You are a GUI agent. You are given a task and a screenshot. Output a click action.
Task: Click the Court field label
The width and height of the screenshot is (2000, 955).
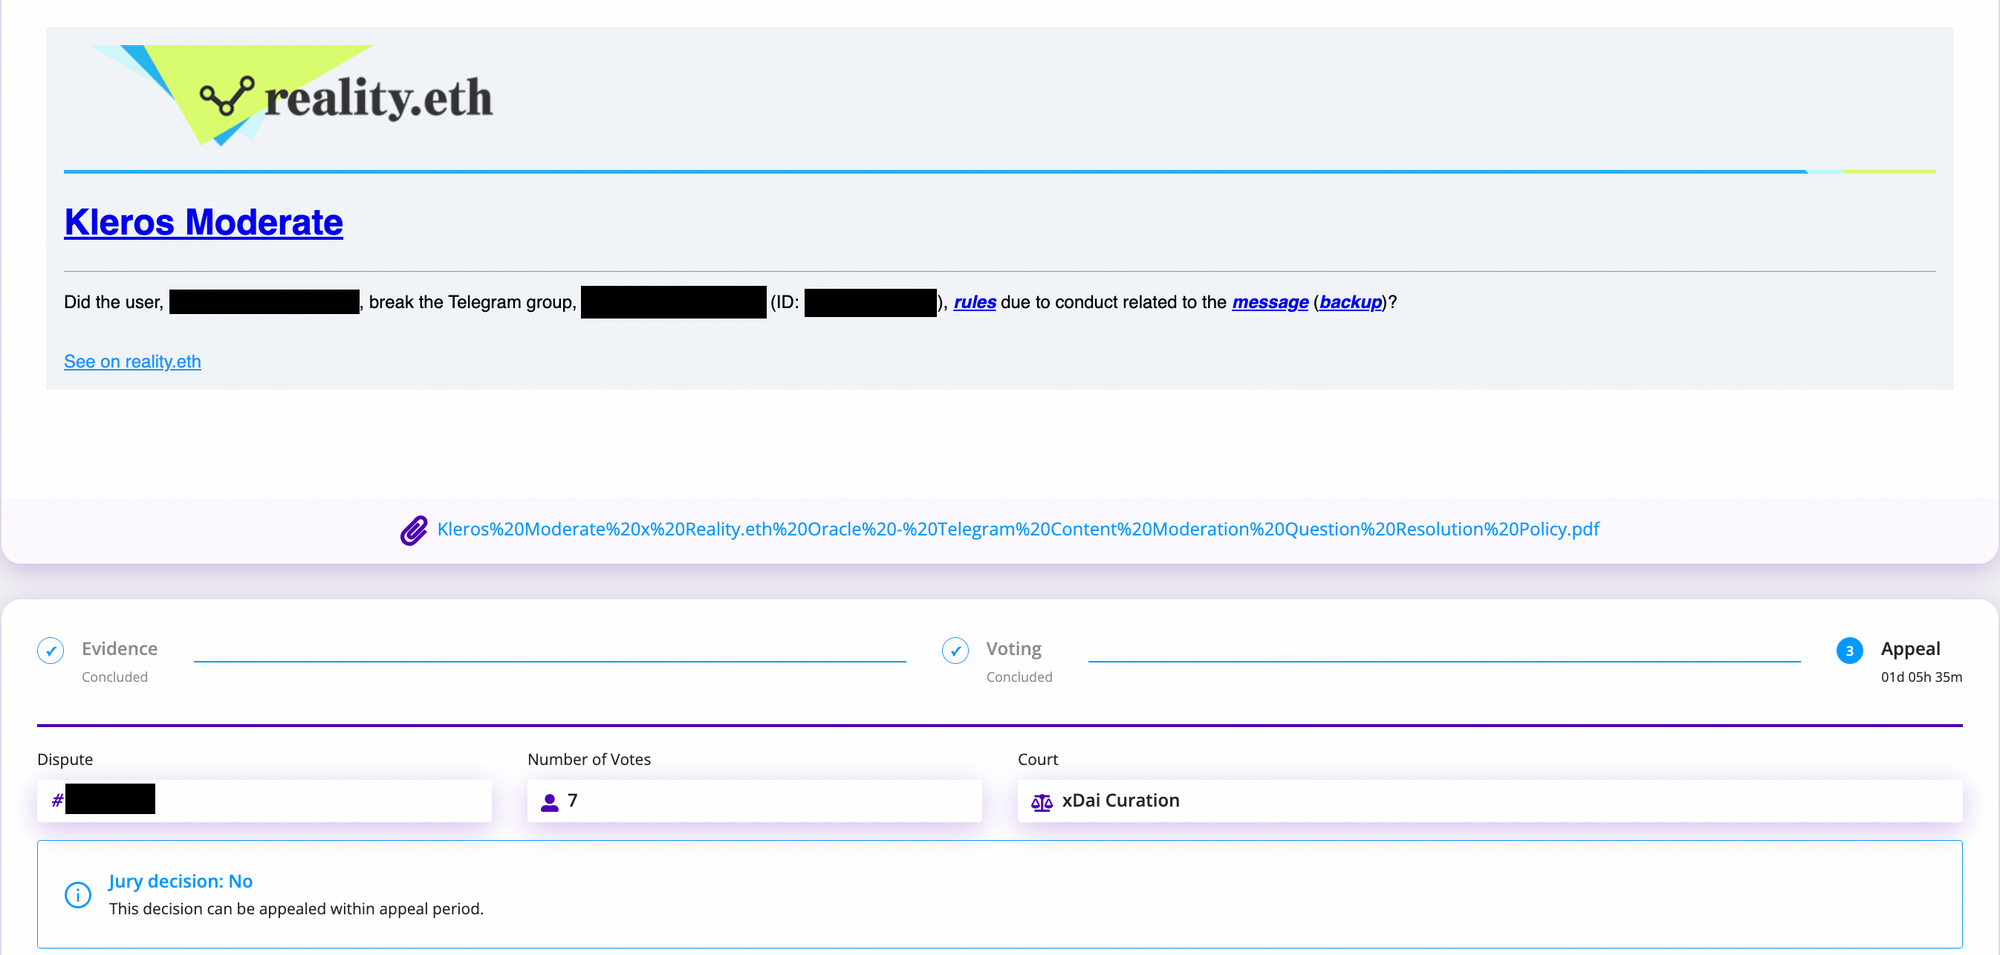[1038, 759]
